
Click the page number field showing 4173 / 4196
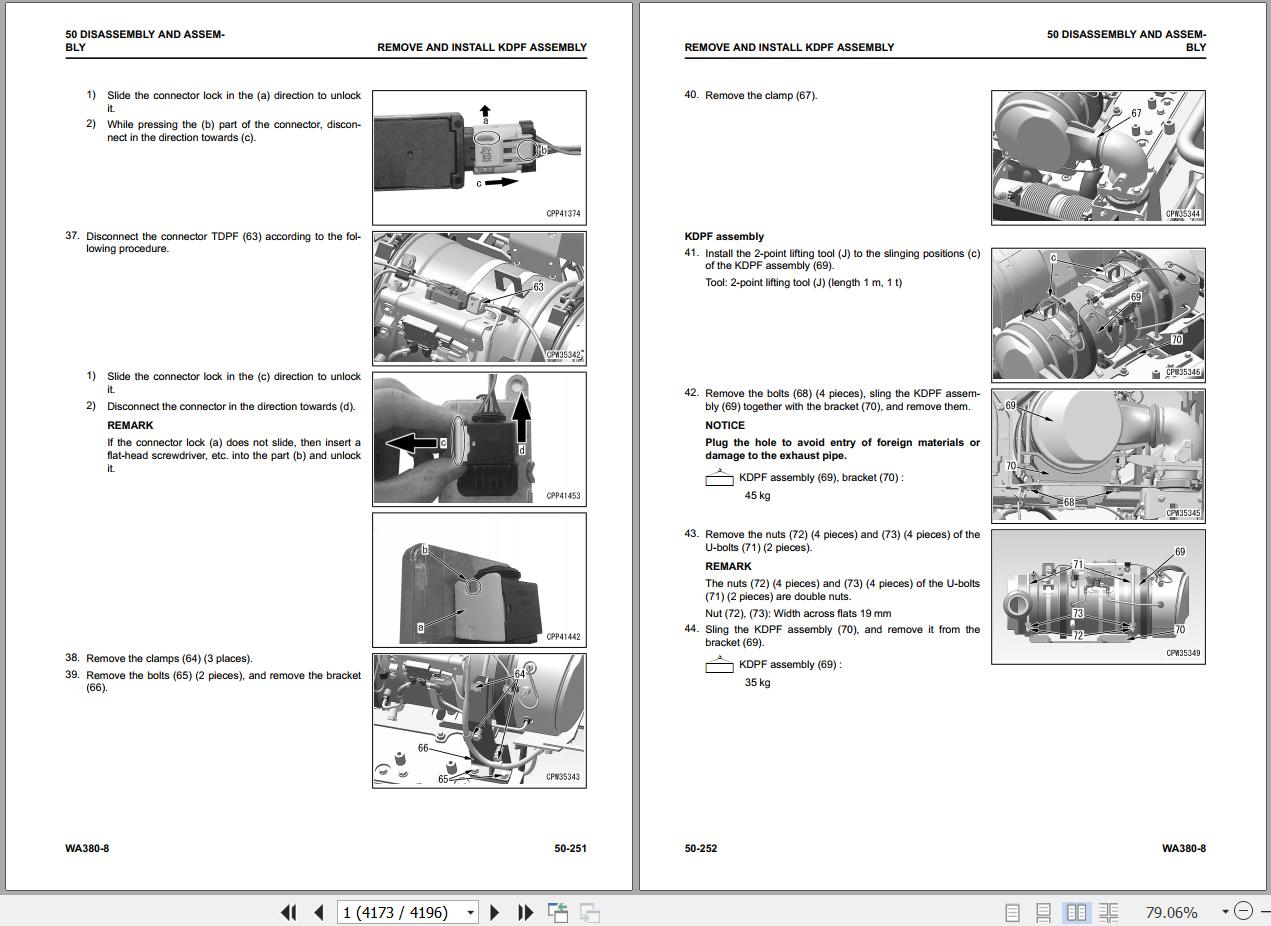click(400, 912)
